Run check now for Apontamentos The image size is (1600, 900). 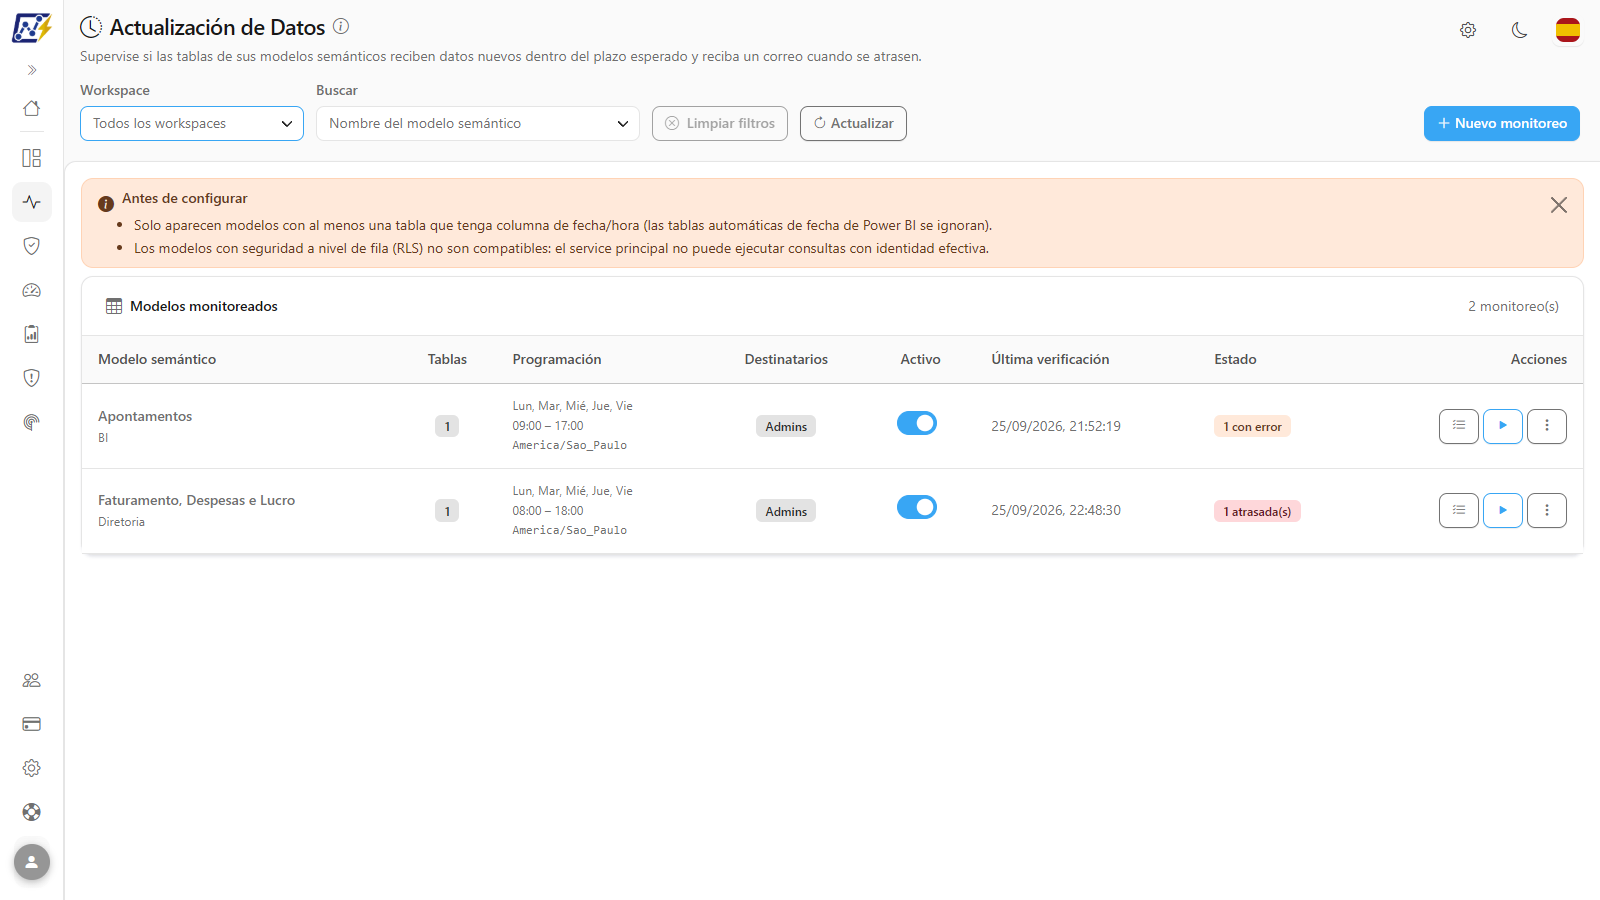1502,426
